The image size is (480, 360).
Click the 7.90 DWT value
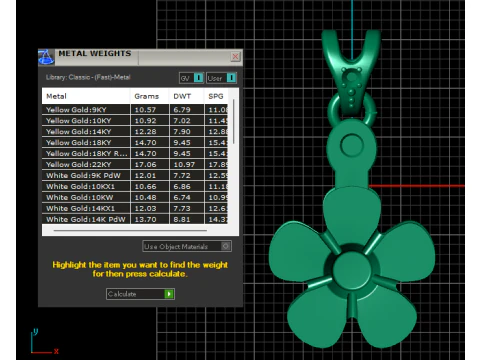[x=182, y=132]
